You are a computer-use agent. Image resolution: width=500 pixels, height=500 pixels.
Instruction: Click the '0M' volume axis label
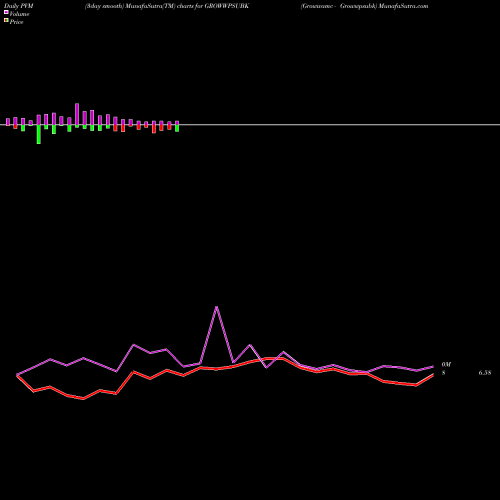click(446, 364)
